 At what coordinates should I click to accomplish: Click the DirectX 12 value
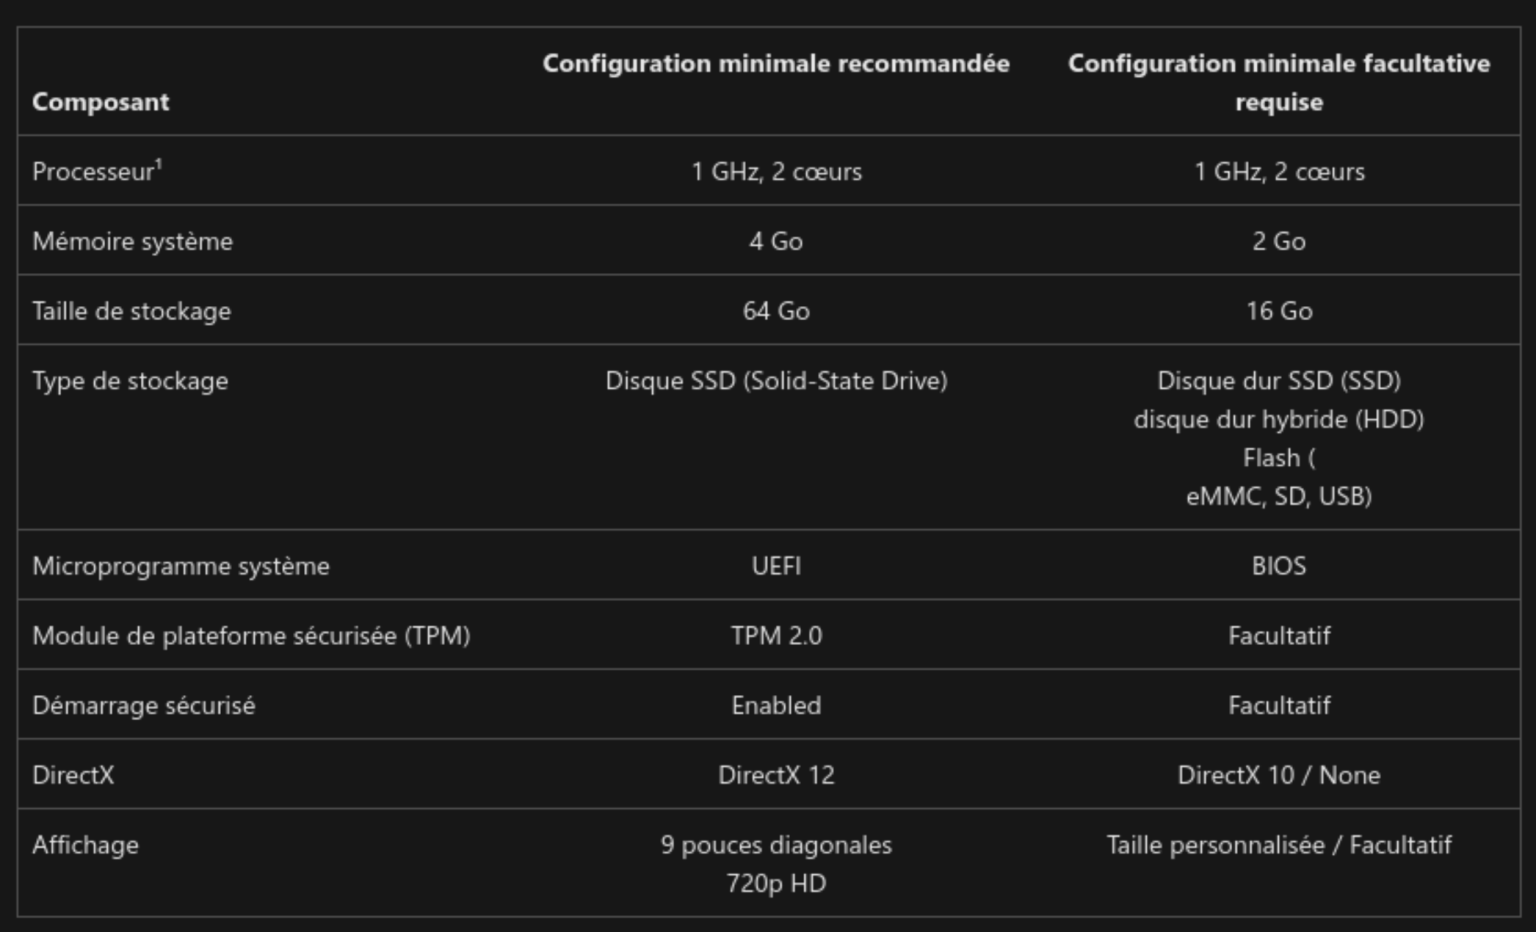click(x=776, y=775)
